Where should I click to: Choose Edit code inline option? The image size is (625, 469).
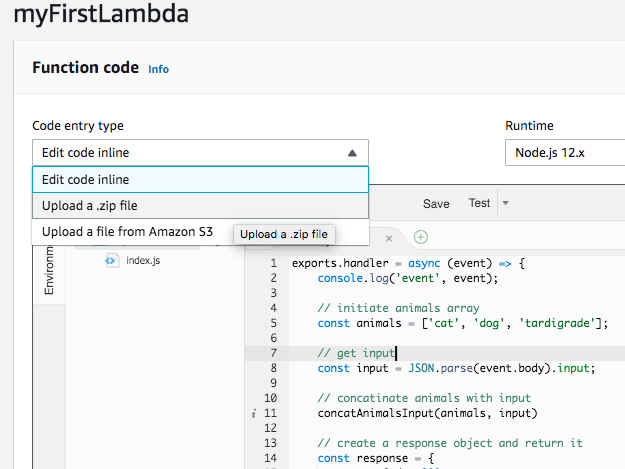tap(200, 180)
